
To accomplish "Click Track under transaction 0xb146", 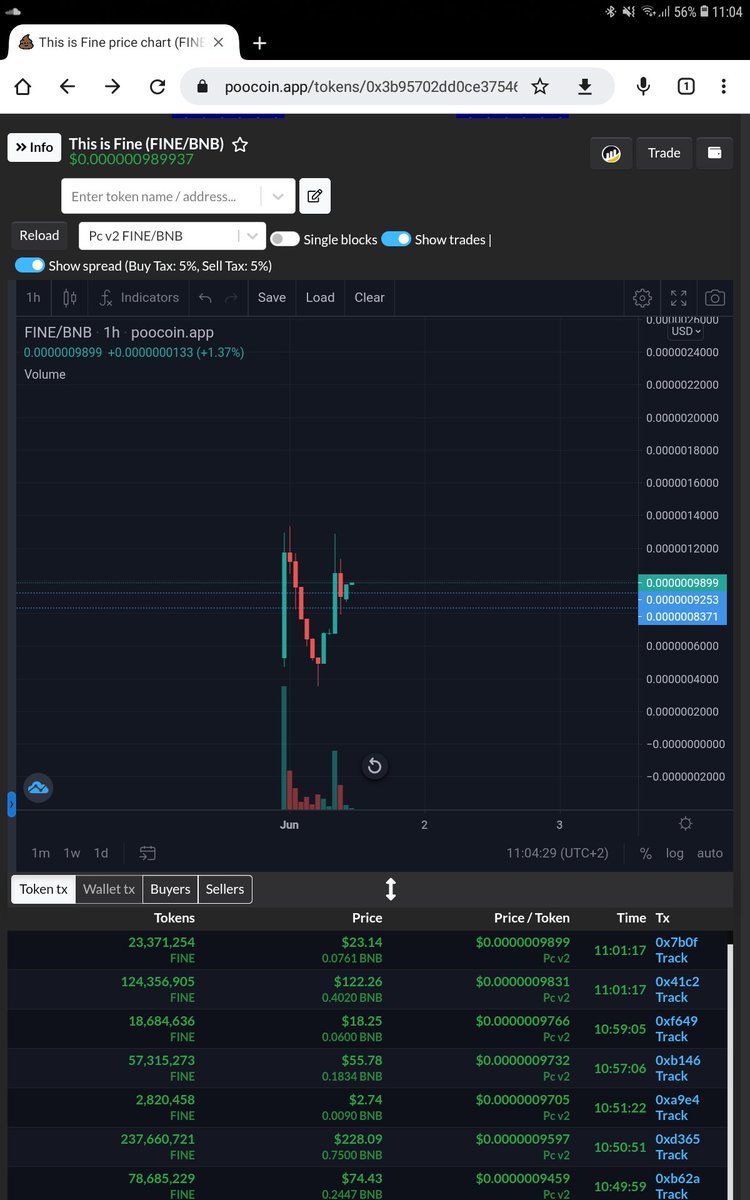I will coord(671,1076).
